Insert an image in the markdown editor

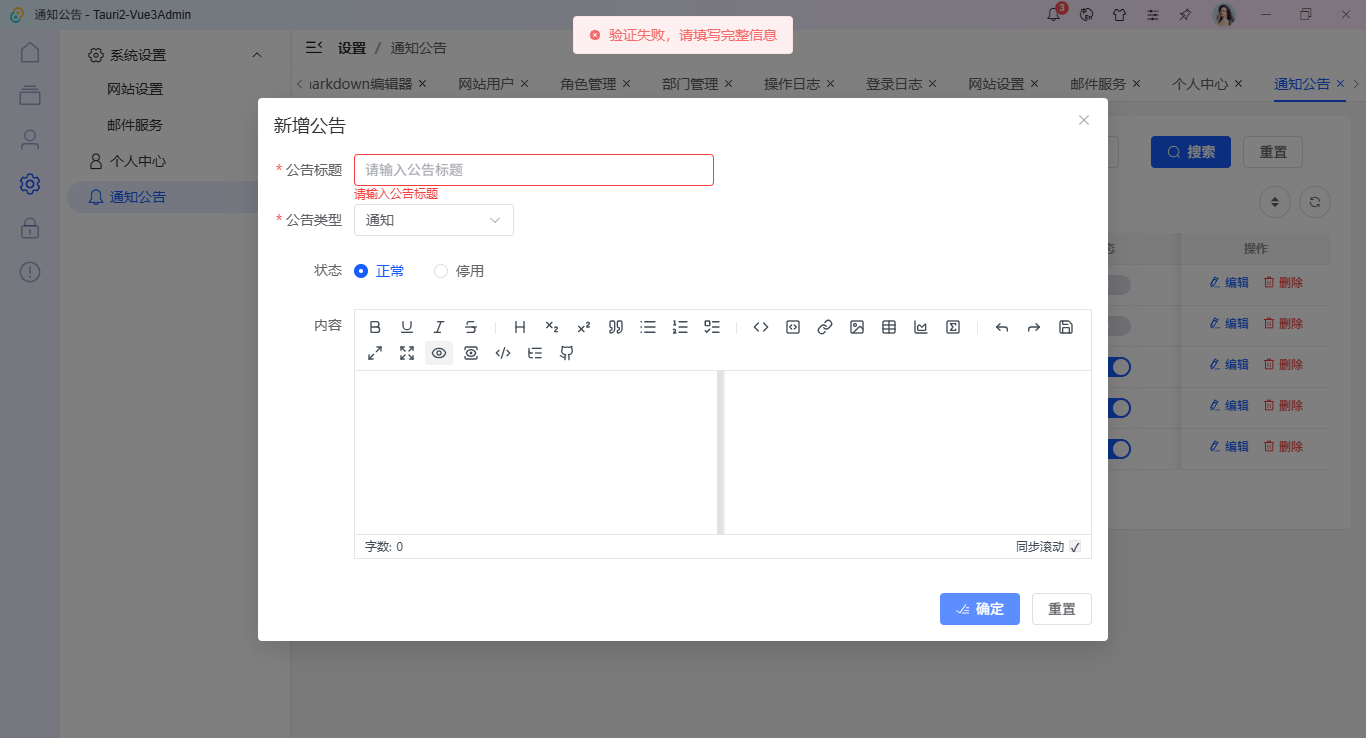(857, 327)
